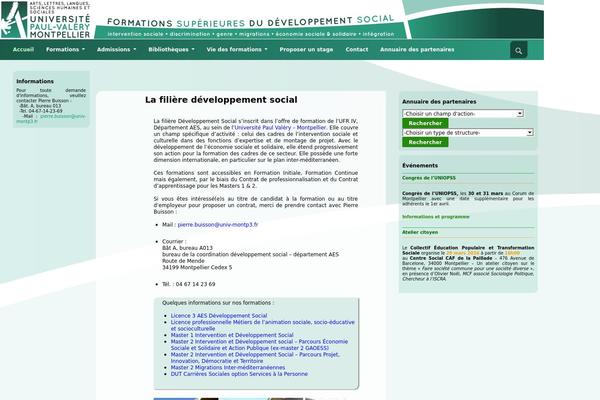600x400 pixels.
Task: Click the Université Paul-Valéry Montpellier logo
Action: click(46, 20)
